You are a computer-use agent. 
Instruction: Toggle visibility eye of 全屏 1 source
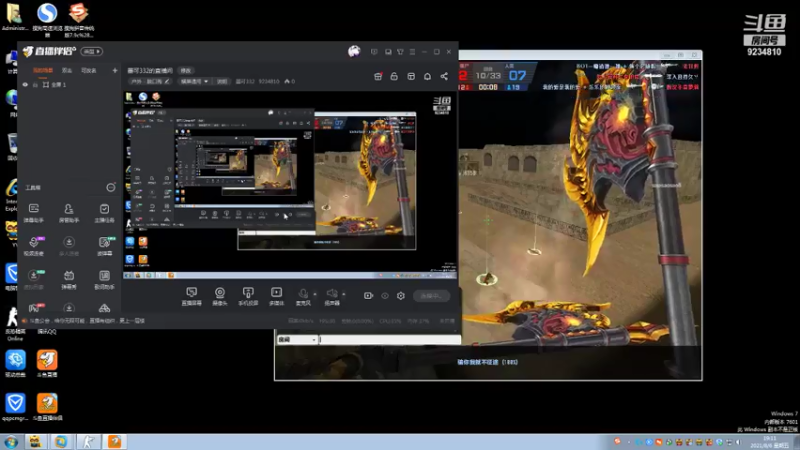[25, 85]
